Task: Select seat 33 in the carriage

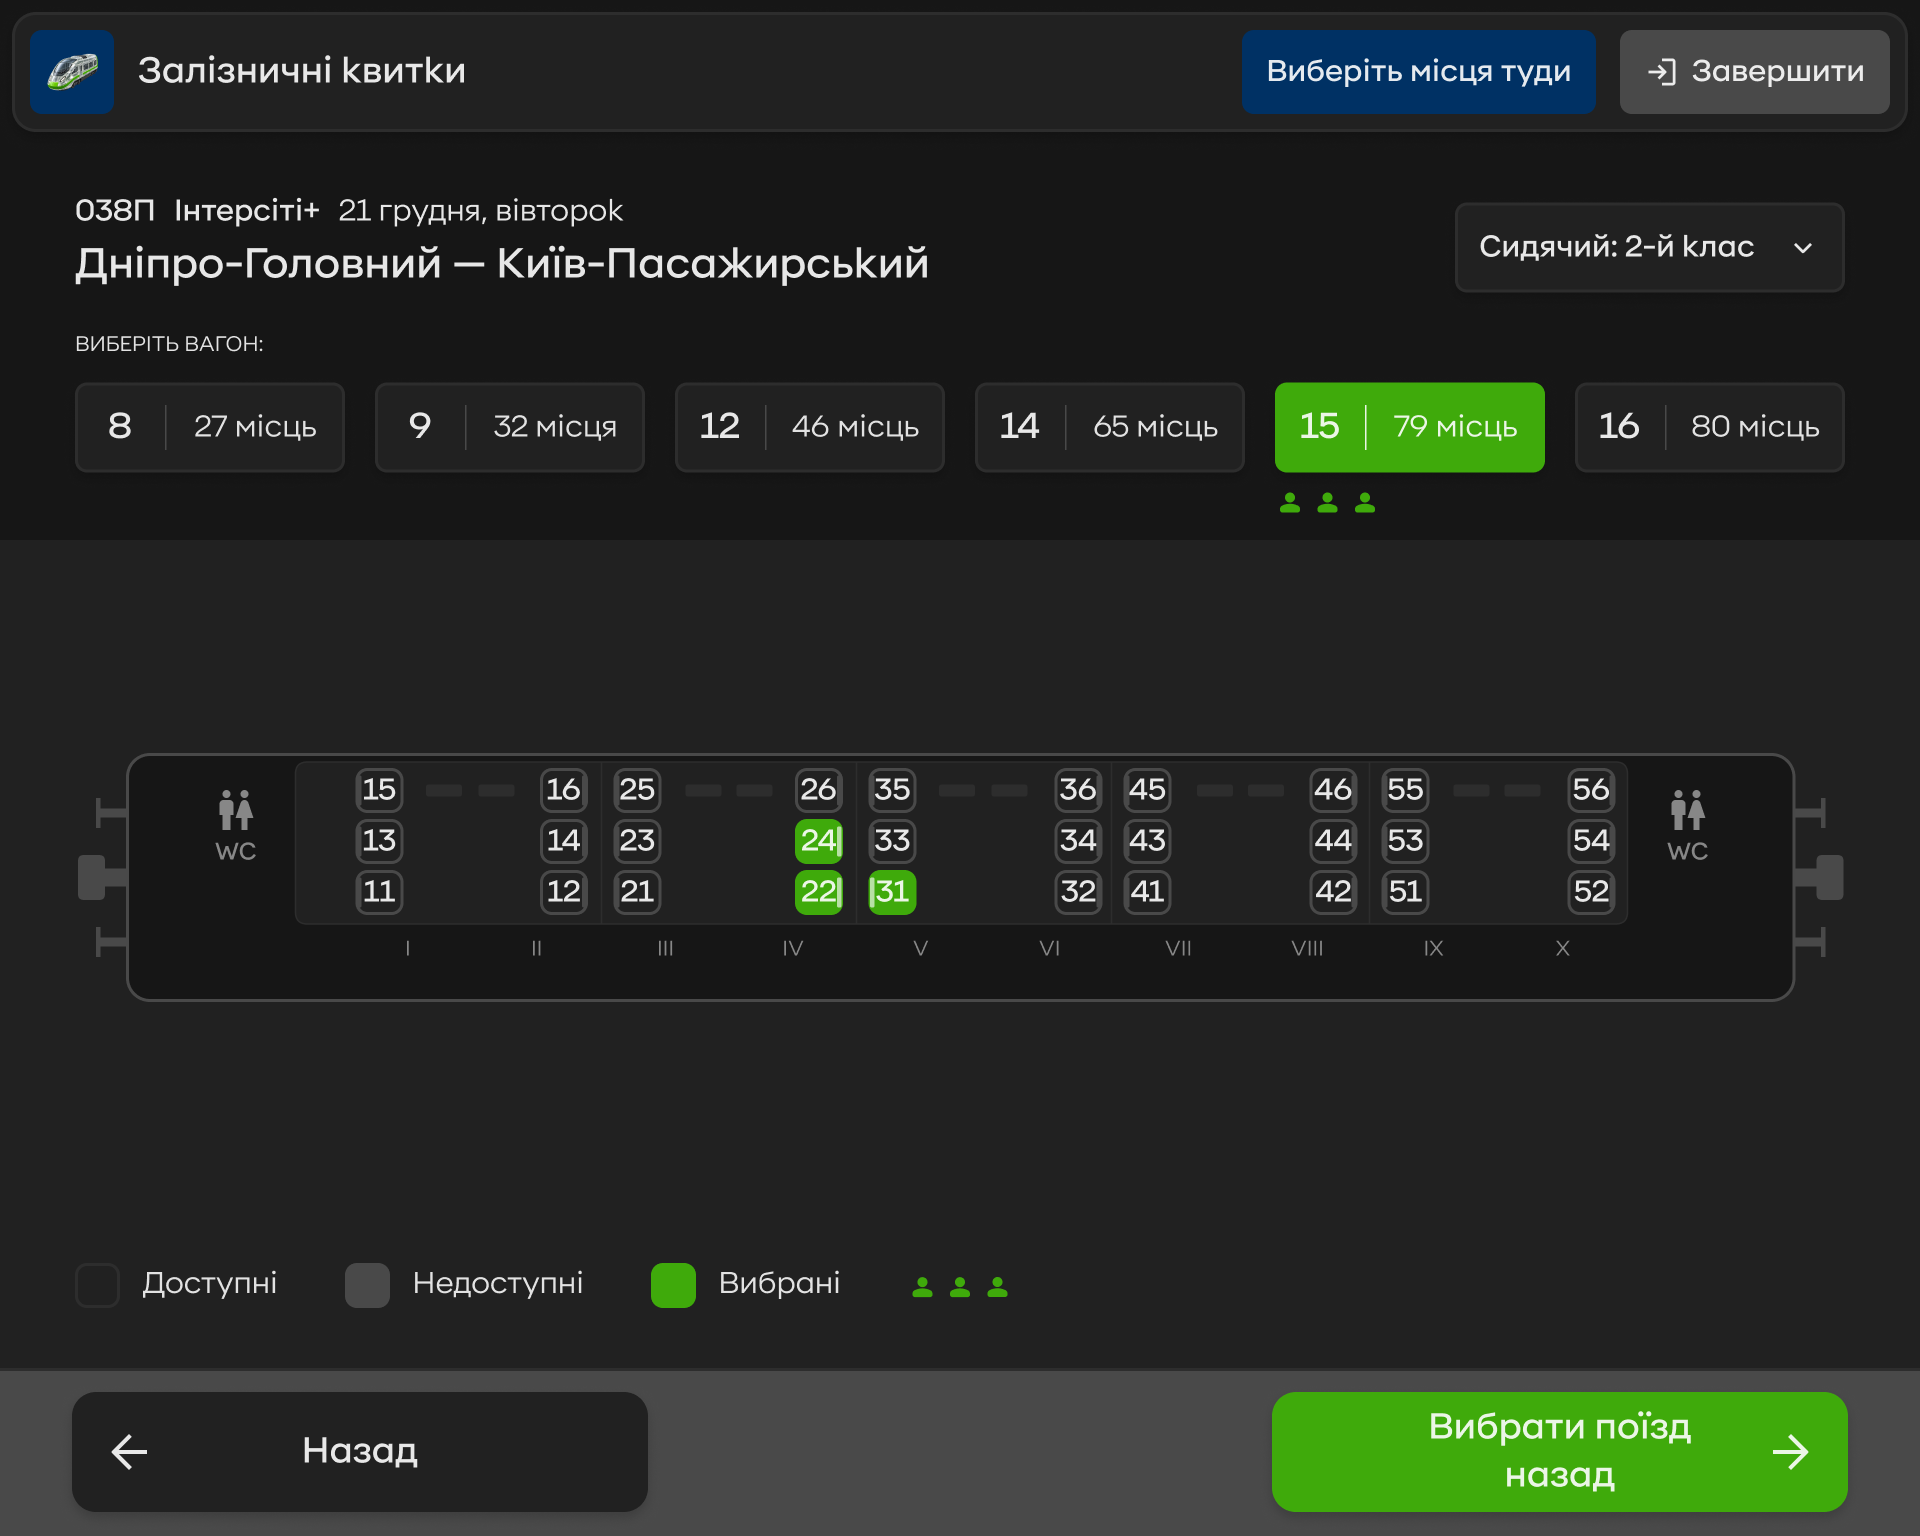Action: (x=892, y=840)
